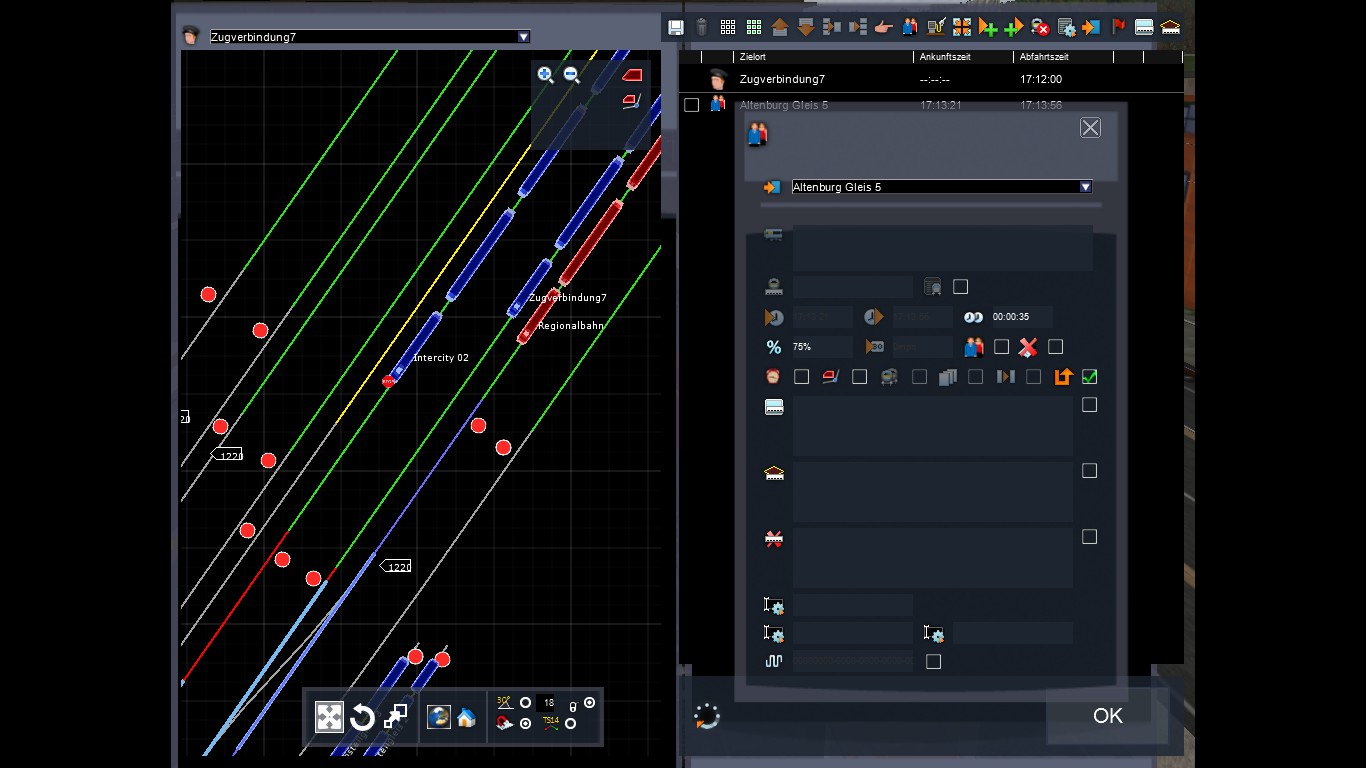Viewport: 1366px width, 768px height.
Task: Click the pointing hand toolbar icon
Action: pyautogui.click(x=883, y=27)
